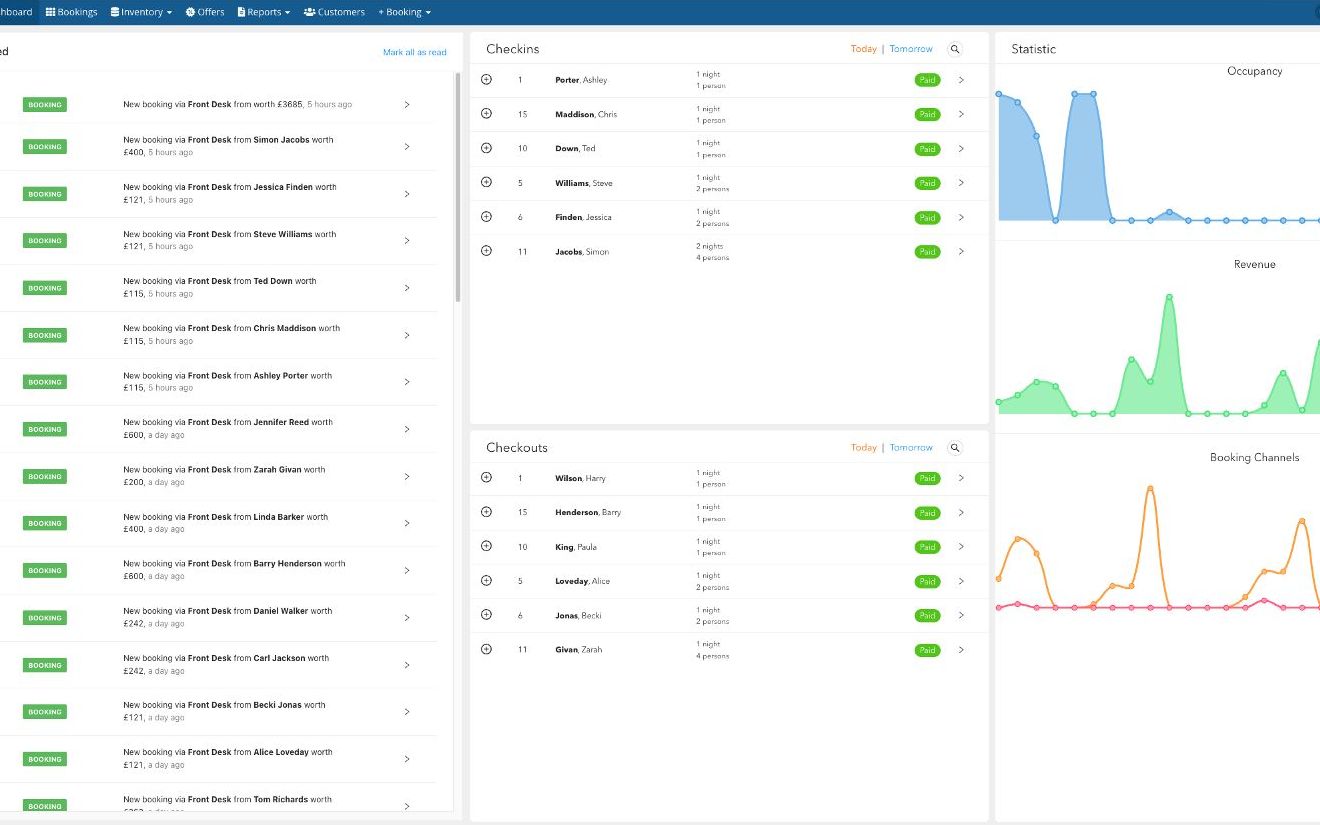Click plus icon beside King, Paula checkout
The height and width of the screenshot is (825, 1320).
[486, 546]
